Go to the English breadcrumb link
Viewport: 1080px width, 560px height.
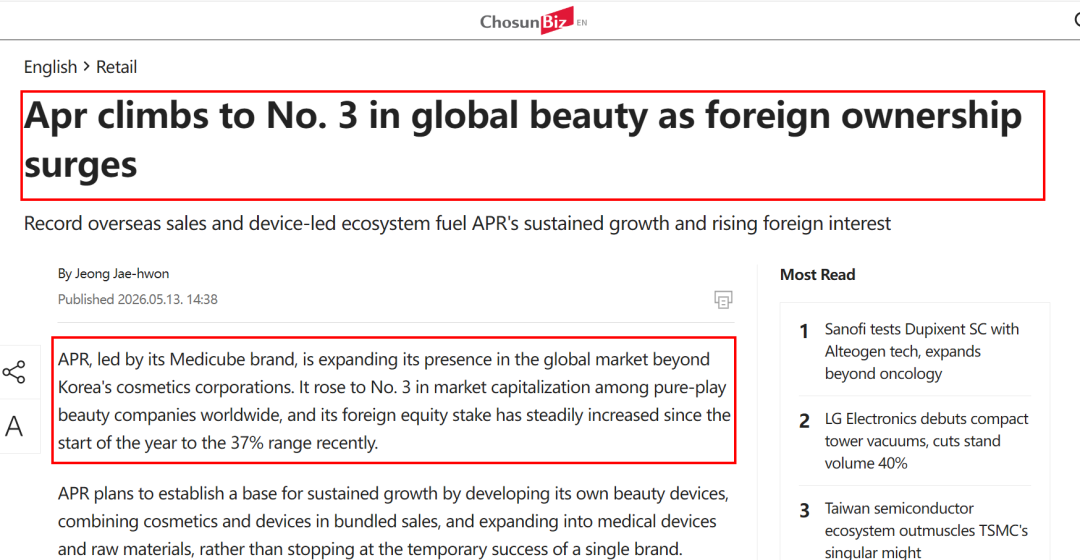point(50,67)
